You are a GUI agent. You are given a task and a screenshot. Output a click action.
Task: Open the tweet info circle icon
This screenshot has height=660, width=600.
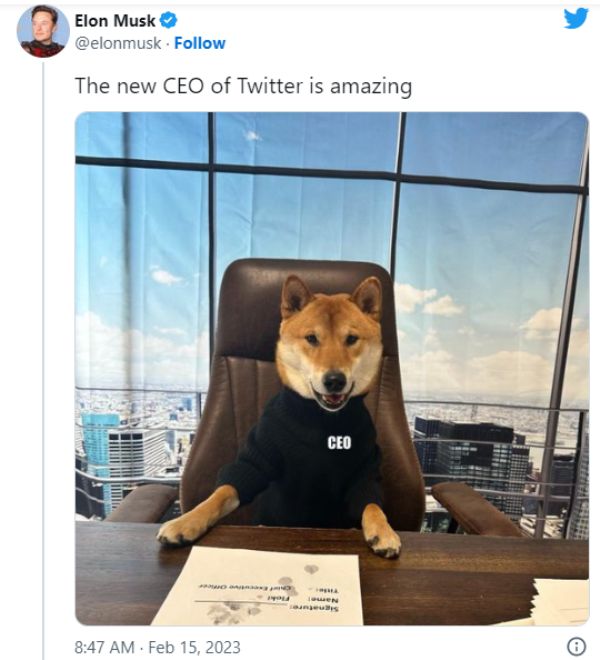point(576,645)
